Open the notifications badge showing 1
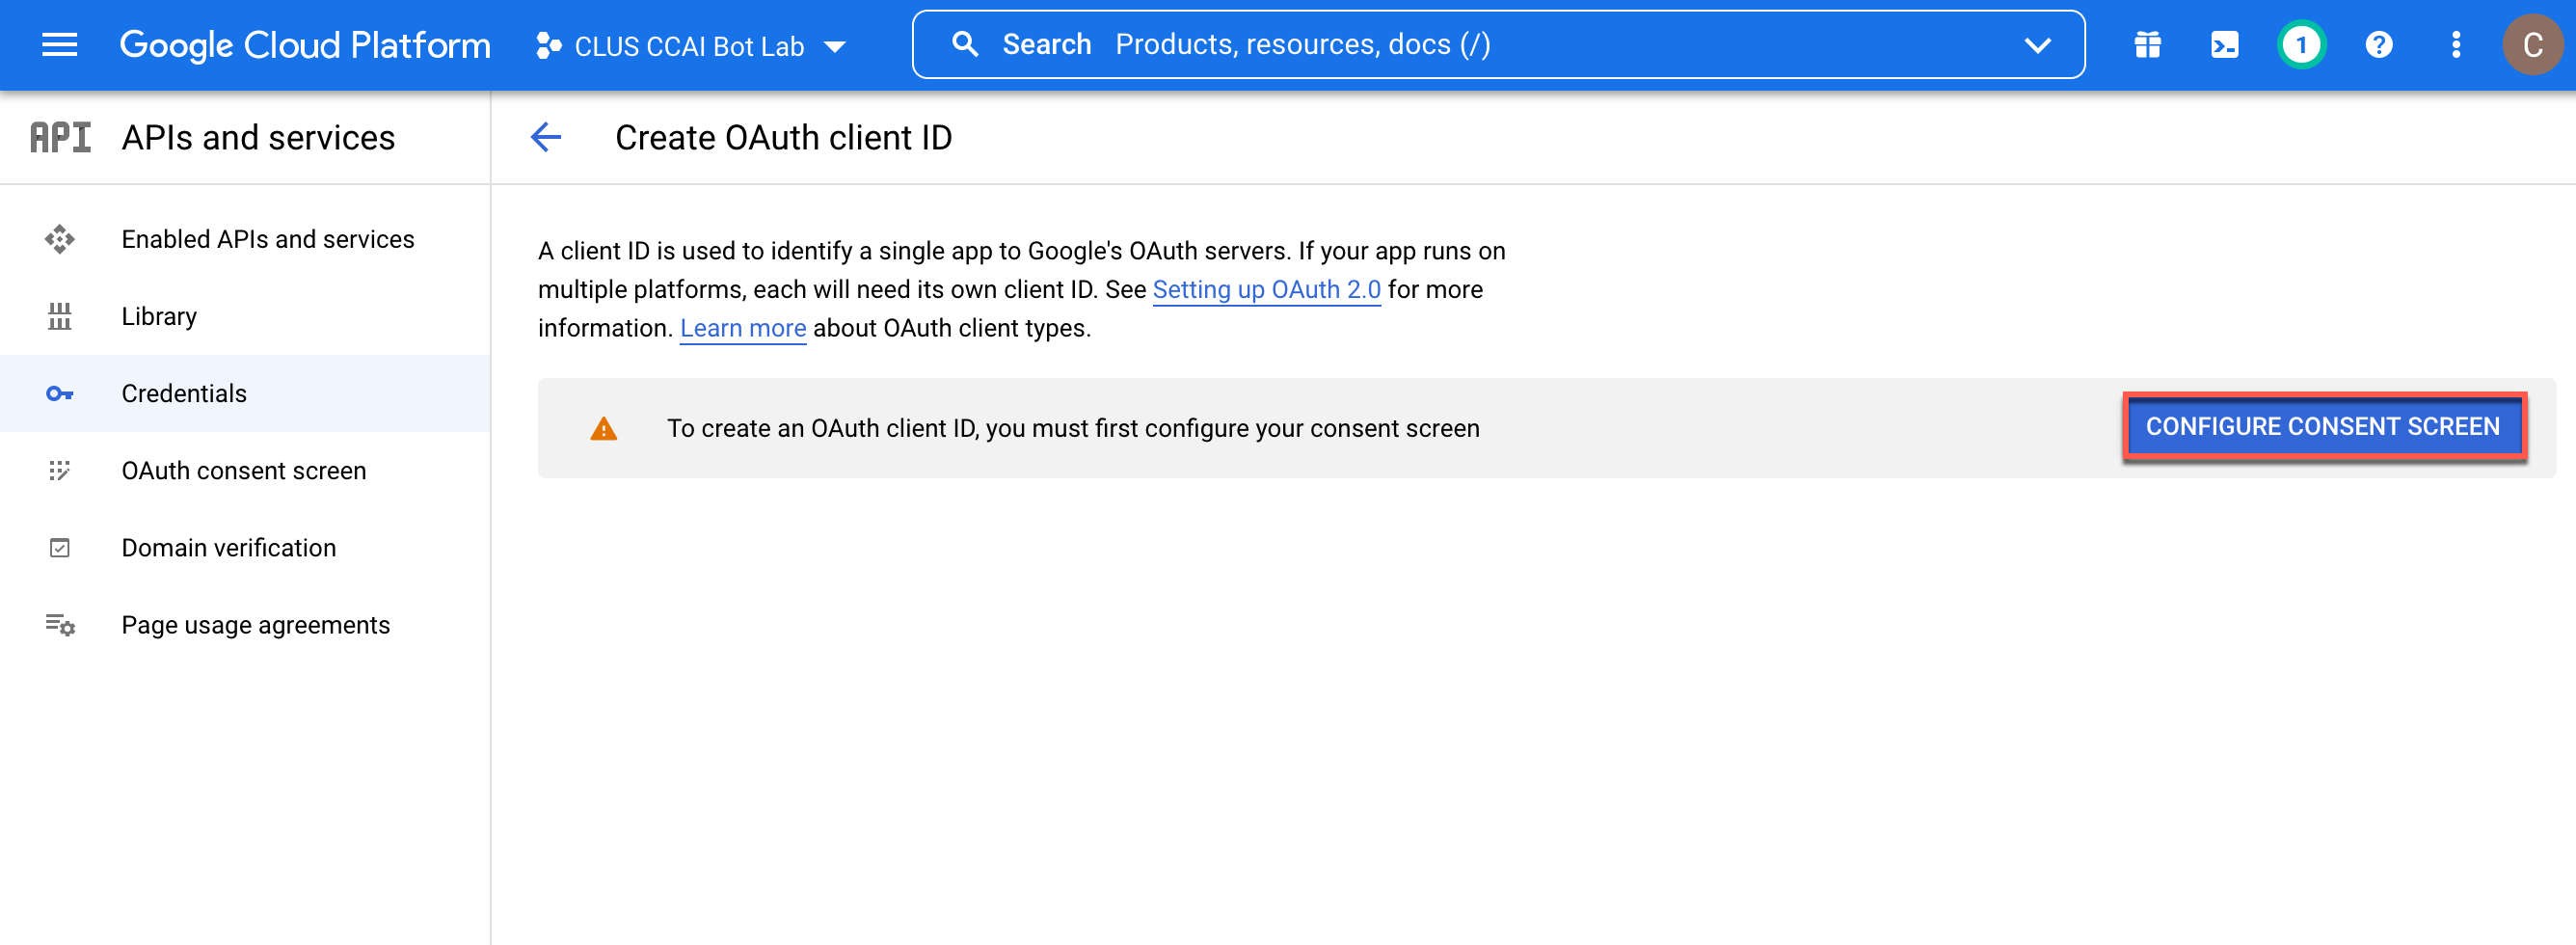Image resolution: width=2576 pixels, height=945 pixels. [x=2301, y=45]
